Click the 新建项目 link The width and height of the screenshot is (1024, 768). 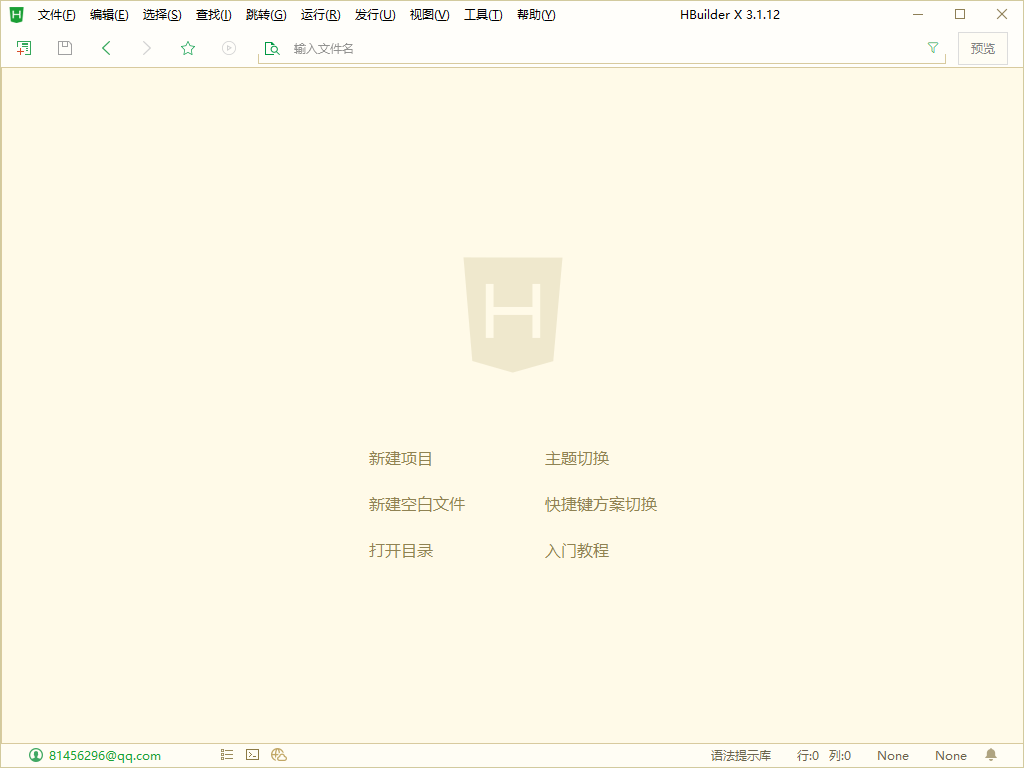pyautogui.click(x=400, y=459)
